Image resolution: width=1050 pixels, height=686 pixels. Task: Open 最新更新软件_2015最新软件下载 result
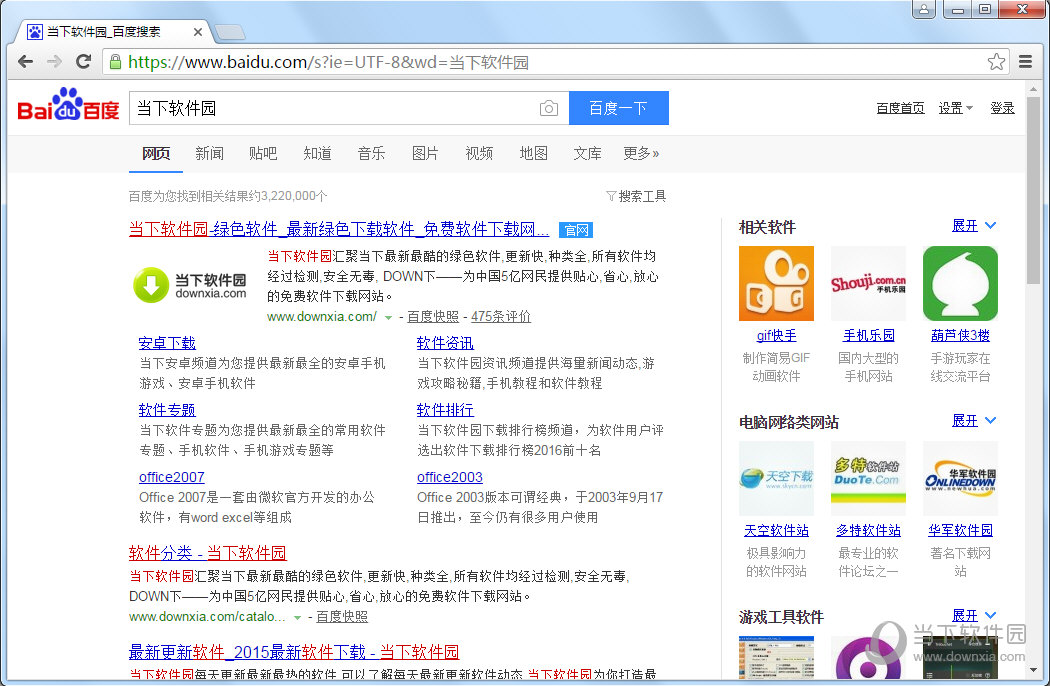(294, 652)
